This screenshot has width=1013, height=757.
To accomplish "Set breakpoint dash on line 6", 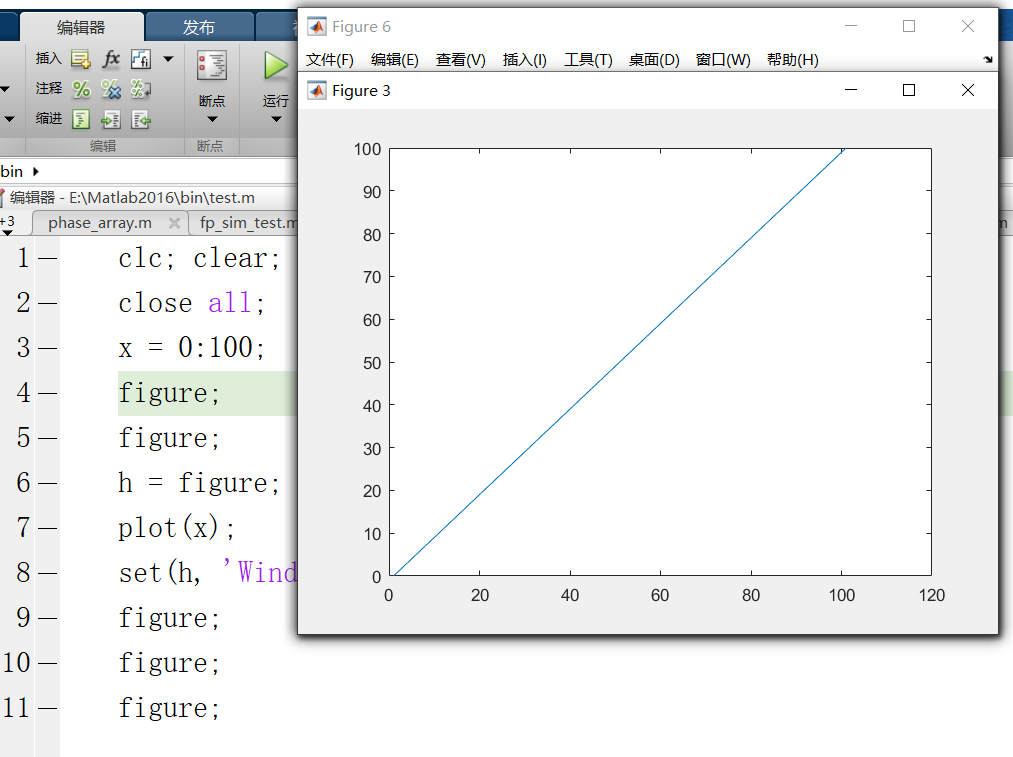I will [x=48, y=483].
